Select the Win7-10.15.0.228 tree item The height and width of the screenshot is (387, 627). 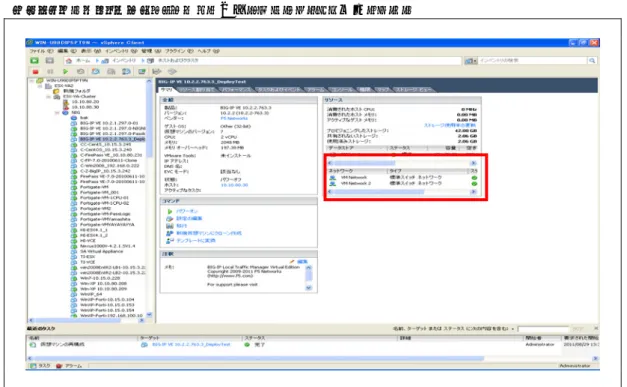click(100, 278)
